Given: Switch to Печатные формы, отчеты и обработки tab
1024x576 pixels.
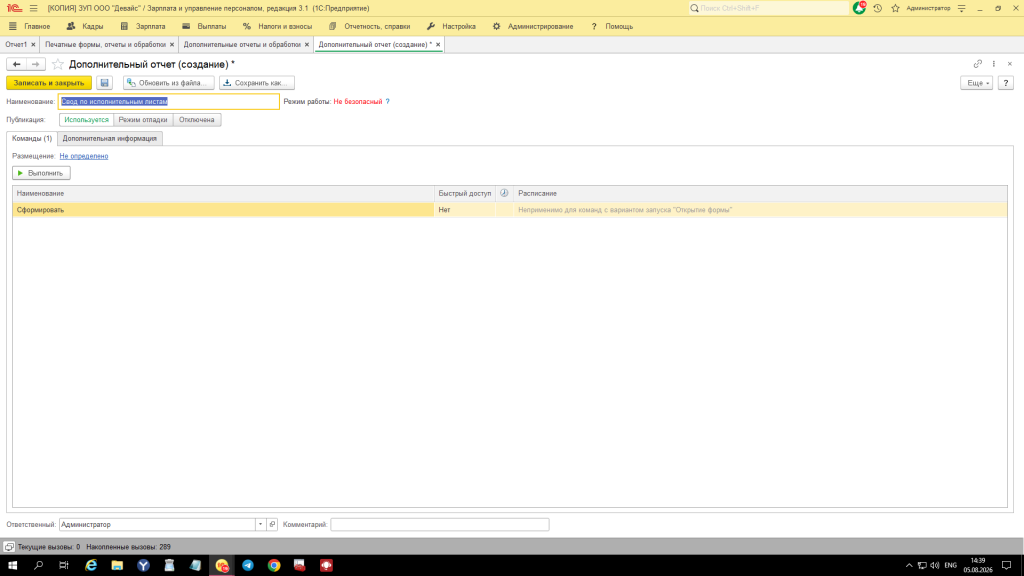Looking at the screenshot, I should click(x=105, y=44).
